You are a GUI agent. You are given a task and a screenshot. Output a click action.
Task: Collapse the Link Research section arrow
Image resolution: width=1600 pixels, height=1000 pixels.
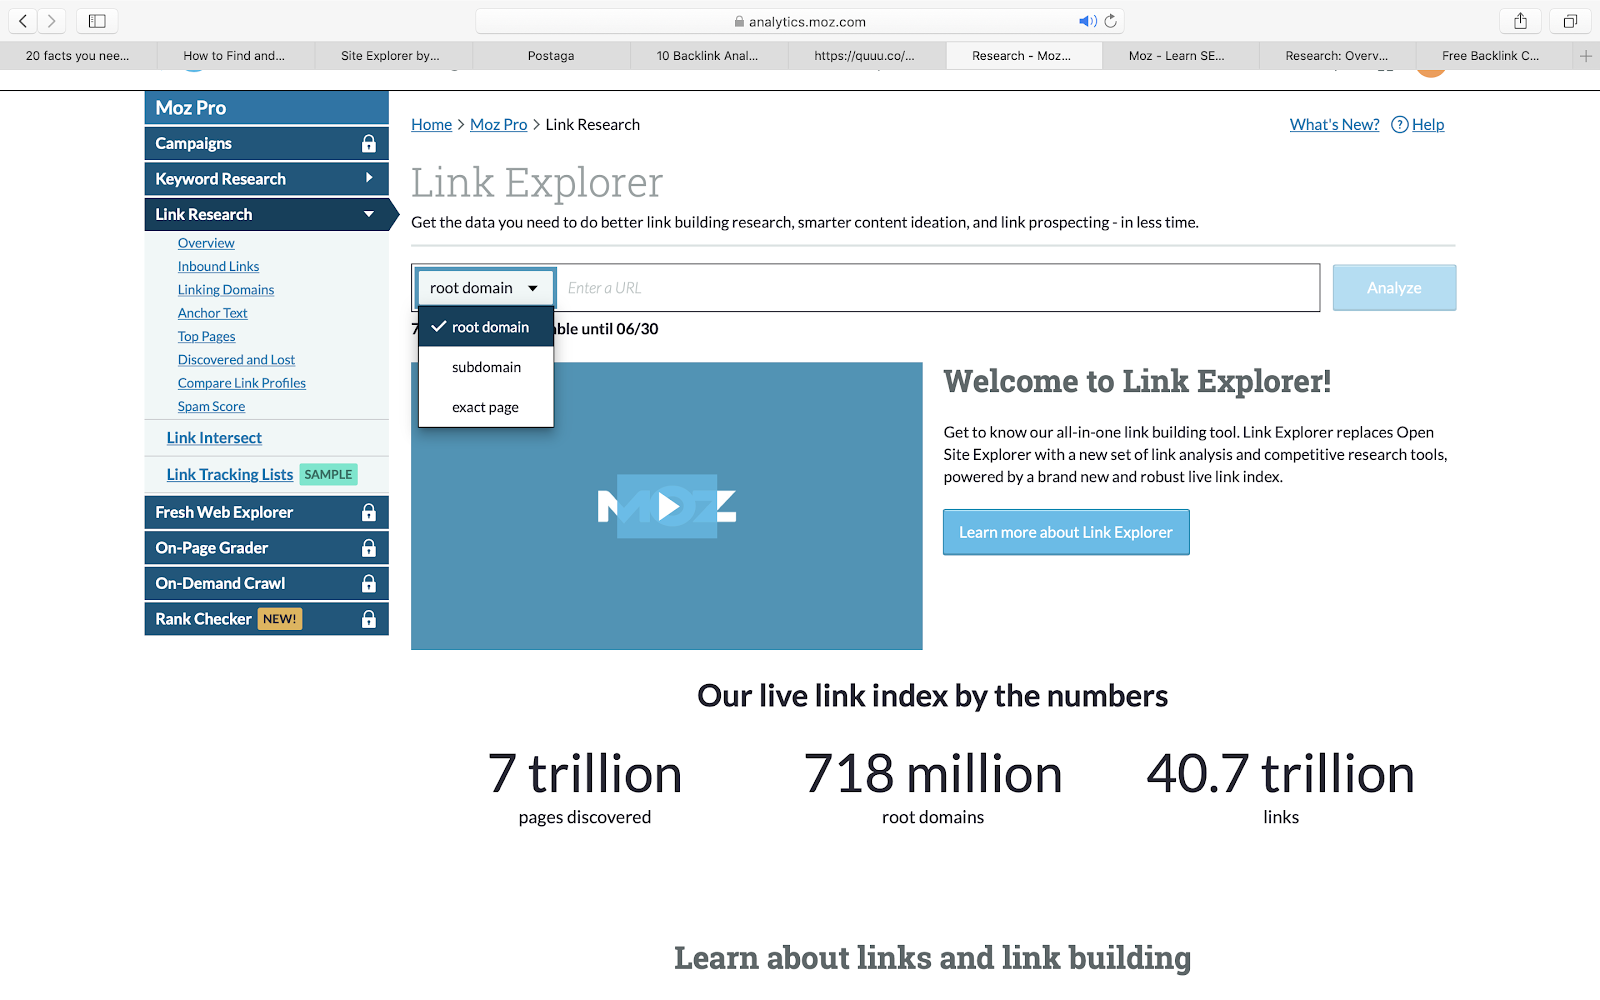coord(369,214)
